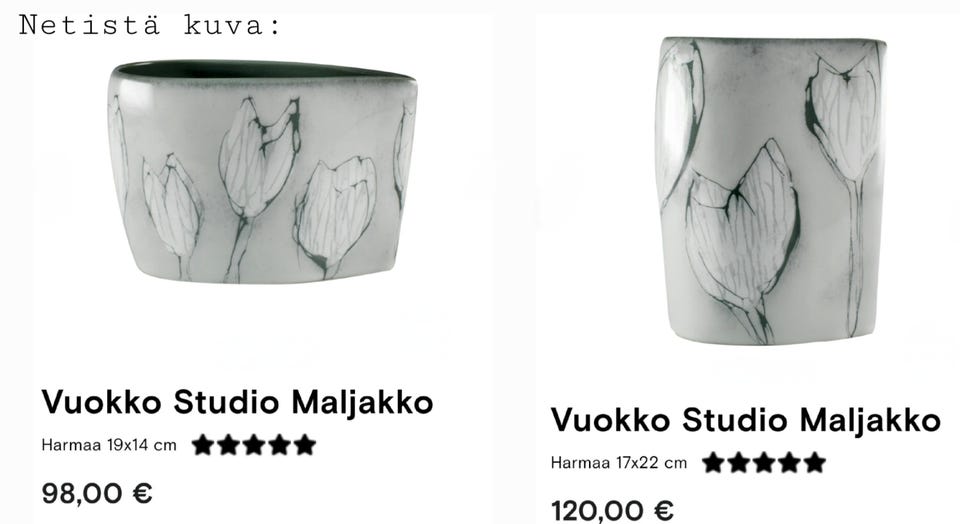Click fourth star of the right product rating
This screenshot has height=524, width=960.
click(790, 463)
